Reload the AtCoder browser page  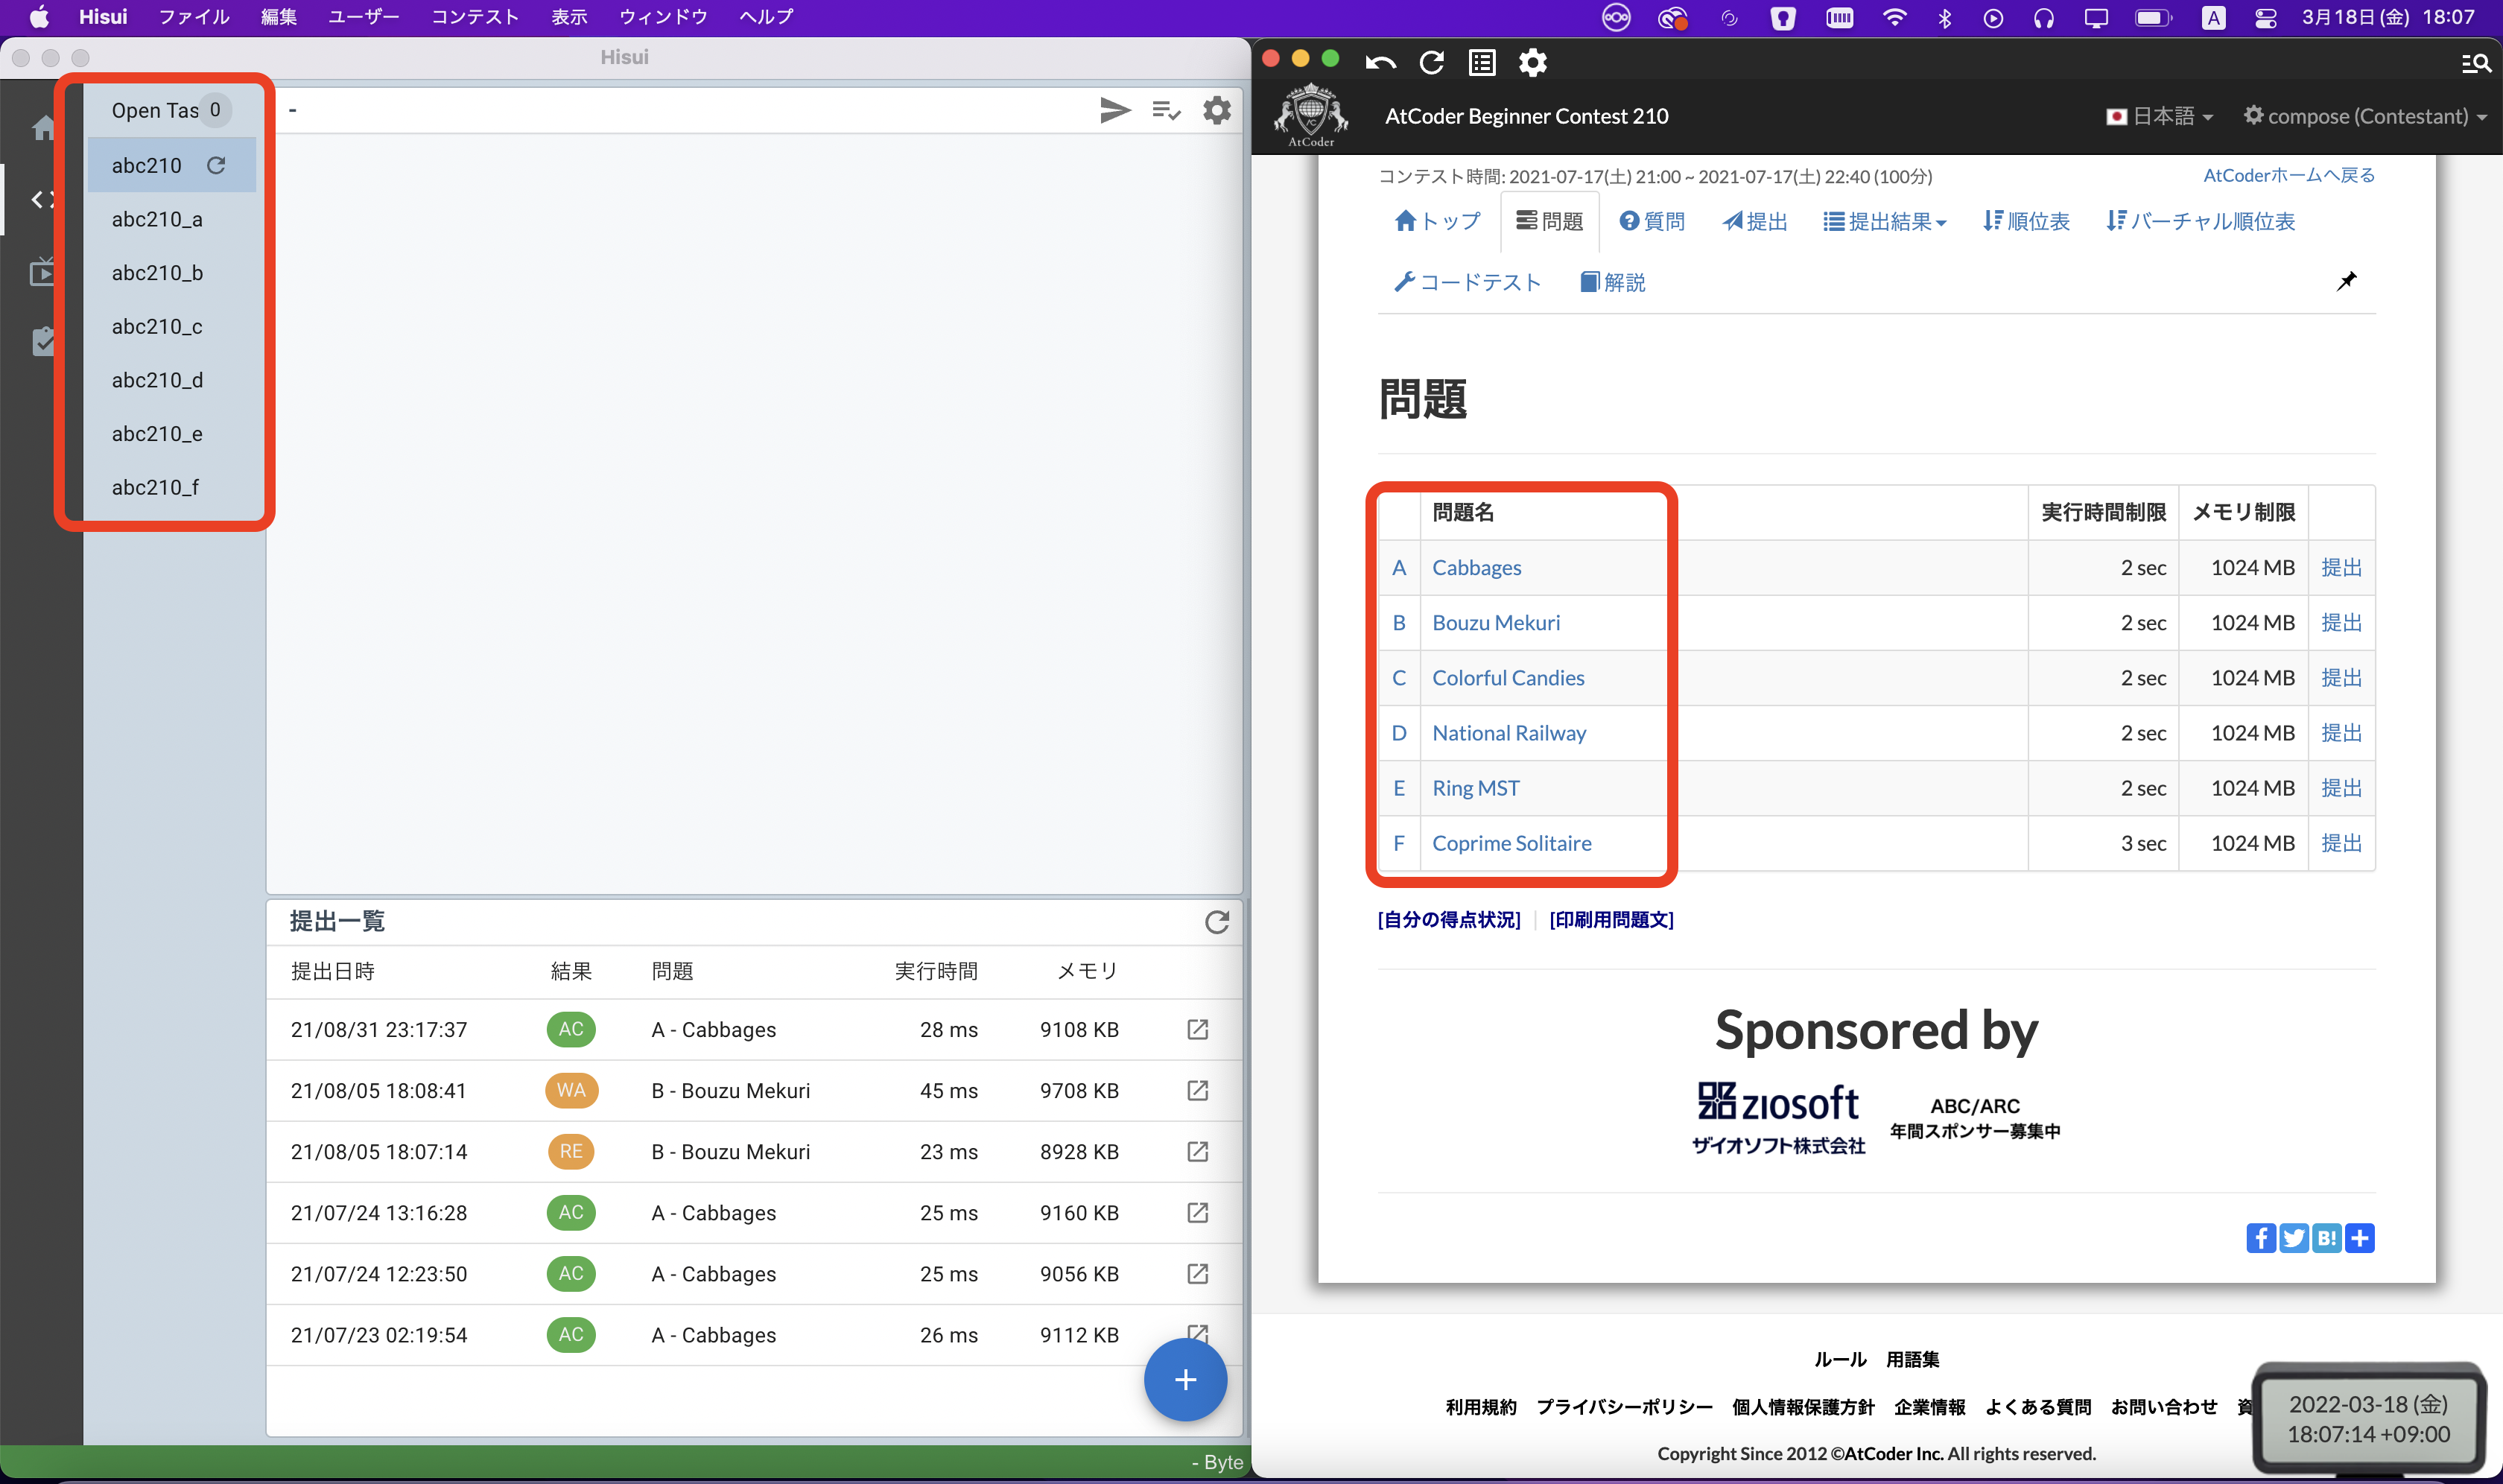click(x=1432, y=63)
